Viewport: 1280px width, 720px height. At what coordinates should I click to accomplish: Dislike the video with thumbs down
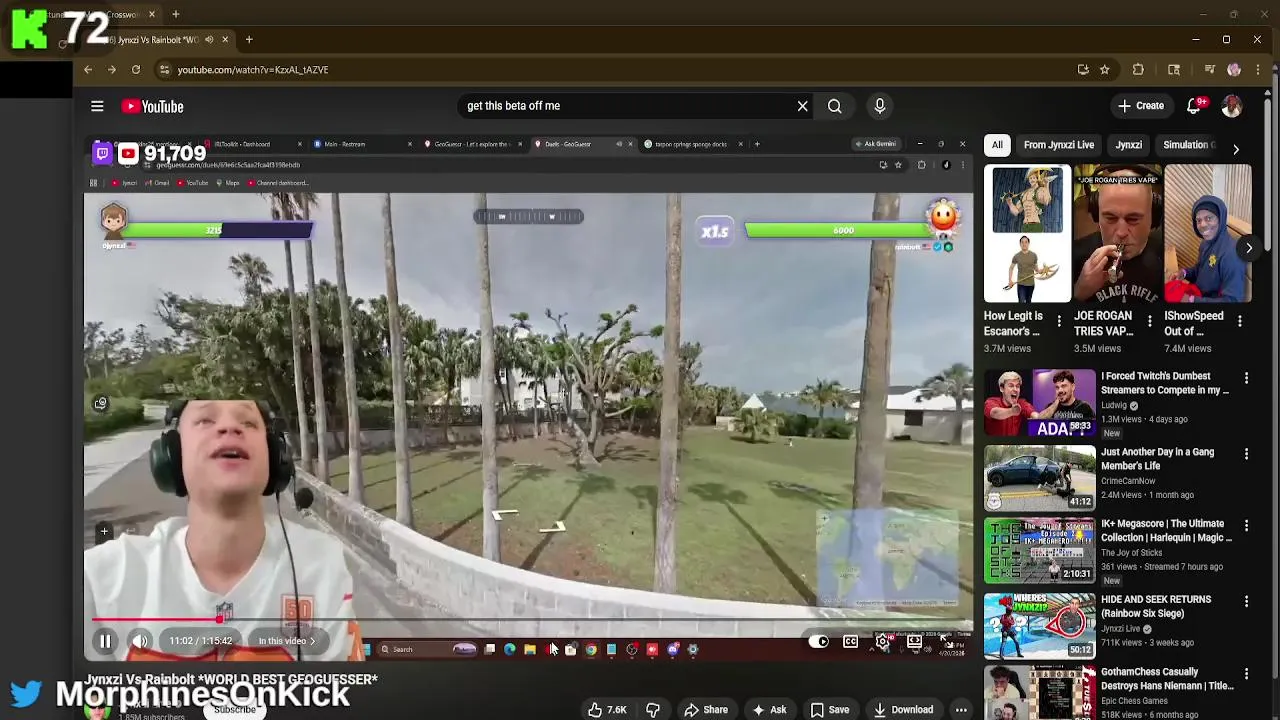tap(653, 710)
